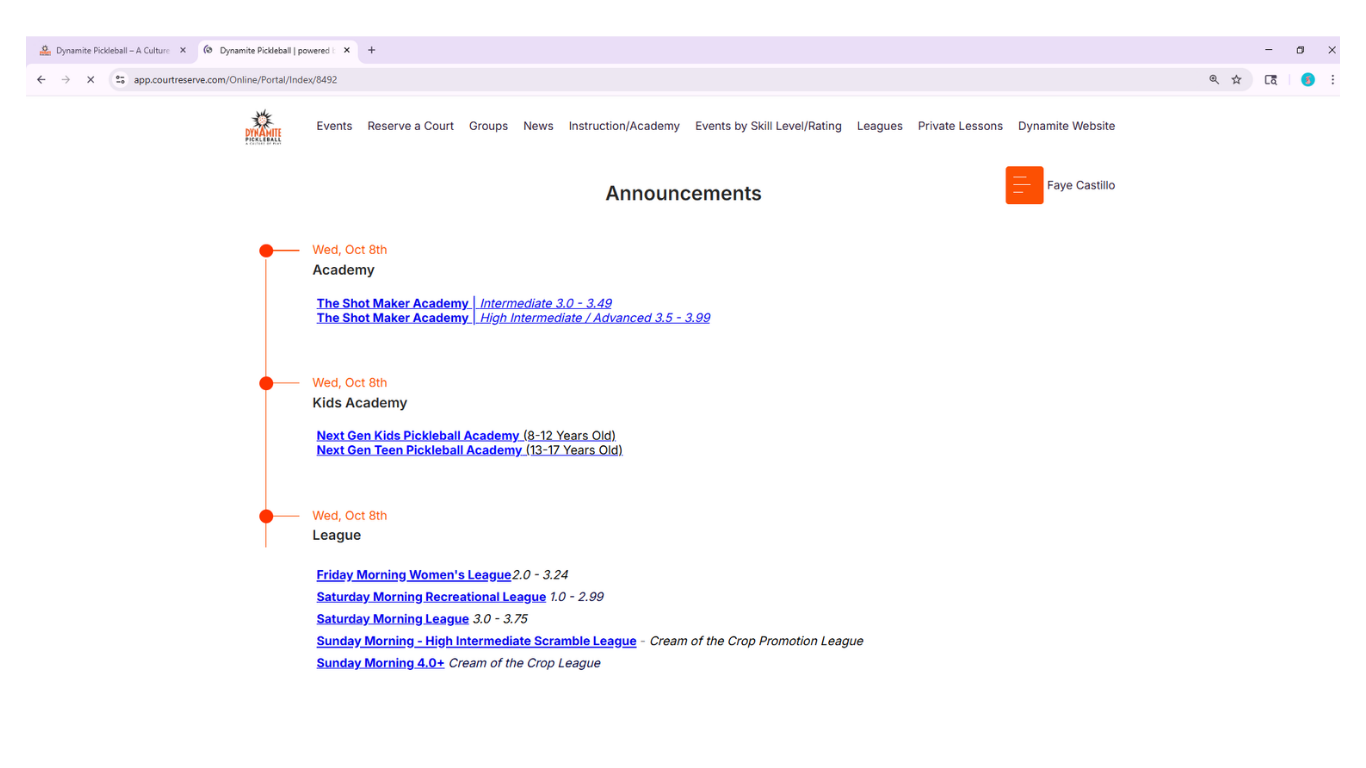View site information icon in address bar
1366x768 pixels.
pyautogui.click(x=120, y=80)
